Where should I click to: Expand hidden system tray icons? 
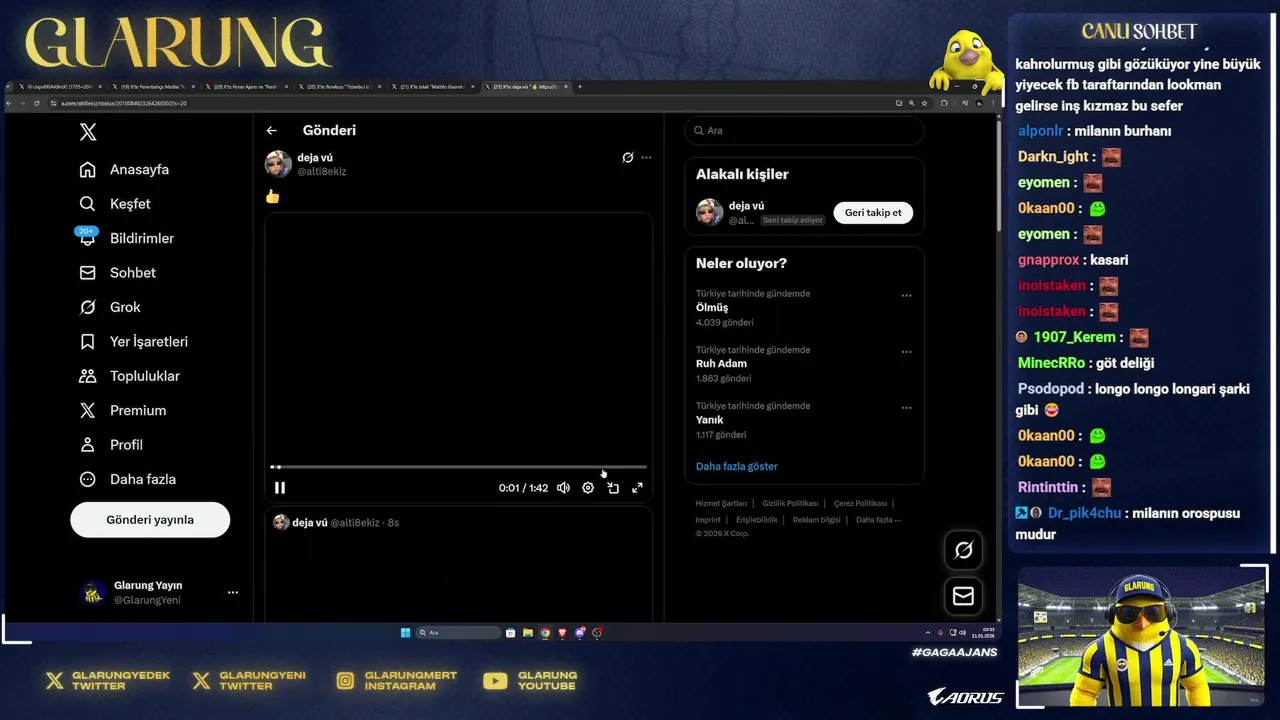tap(928, 633)
